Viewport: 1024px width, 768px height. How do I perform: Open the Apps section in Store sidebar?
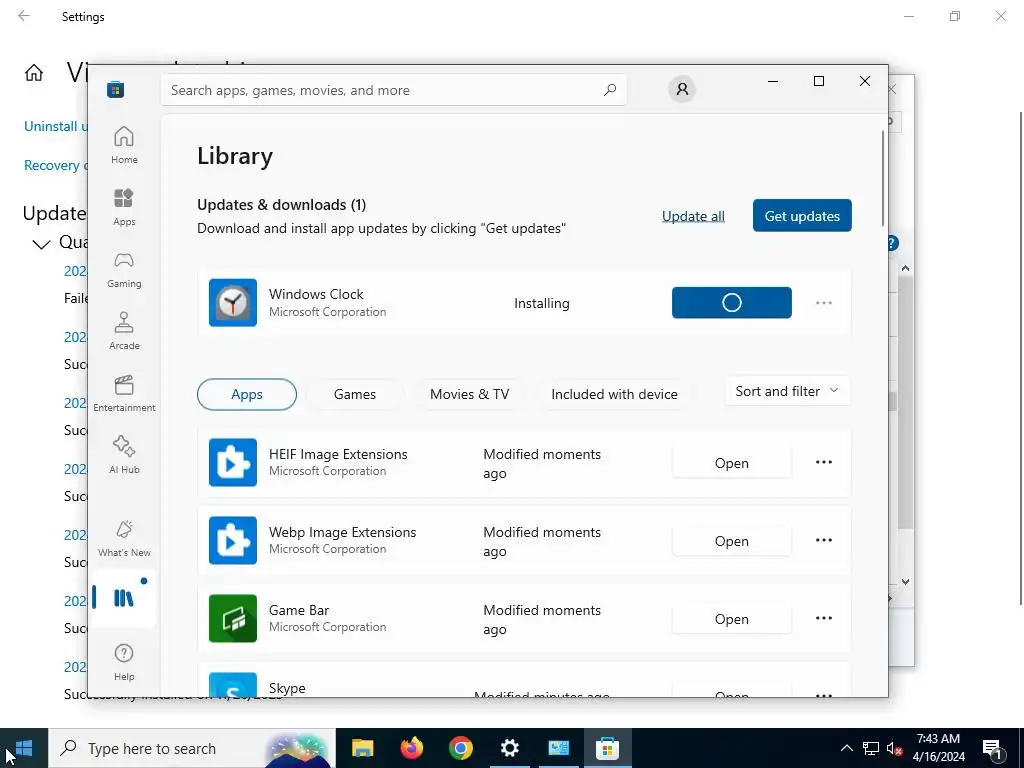click(x=124, y=207)
